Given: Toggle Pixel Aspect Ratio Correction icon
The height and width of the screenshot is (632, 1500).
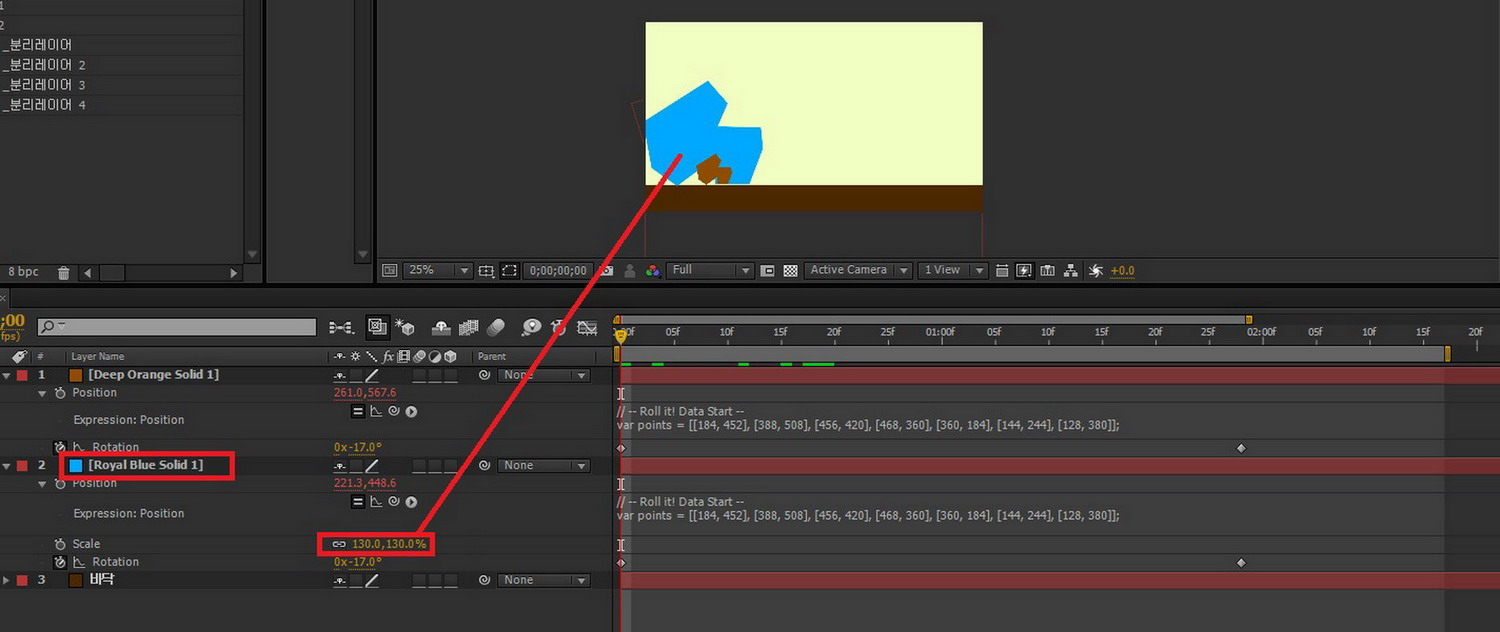Looking at the screenshot, I should pos(1002,270).
